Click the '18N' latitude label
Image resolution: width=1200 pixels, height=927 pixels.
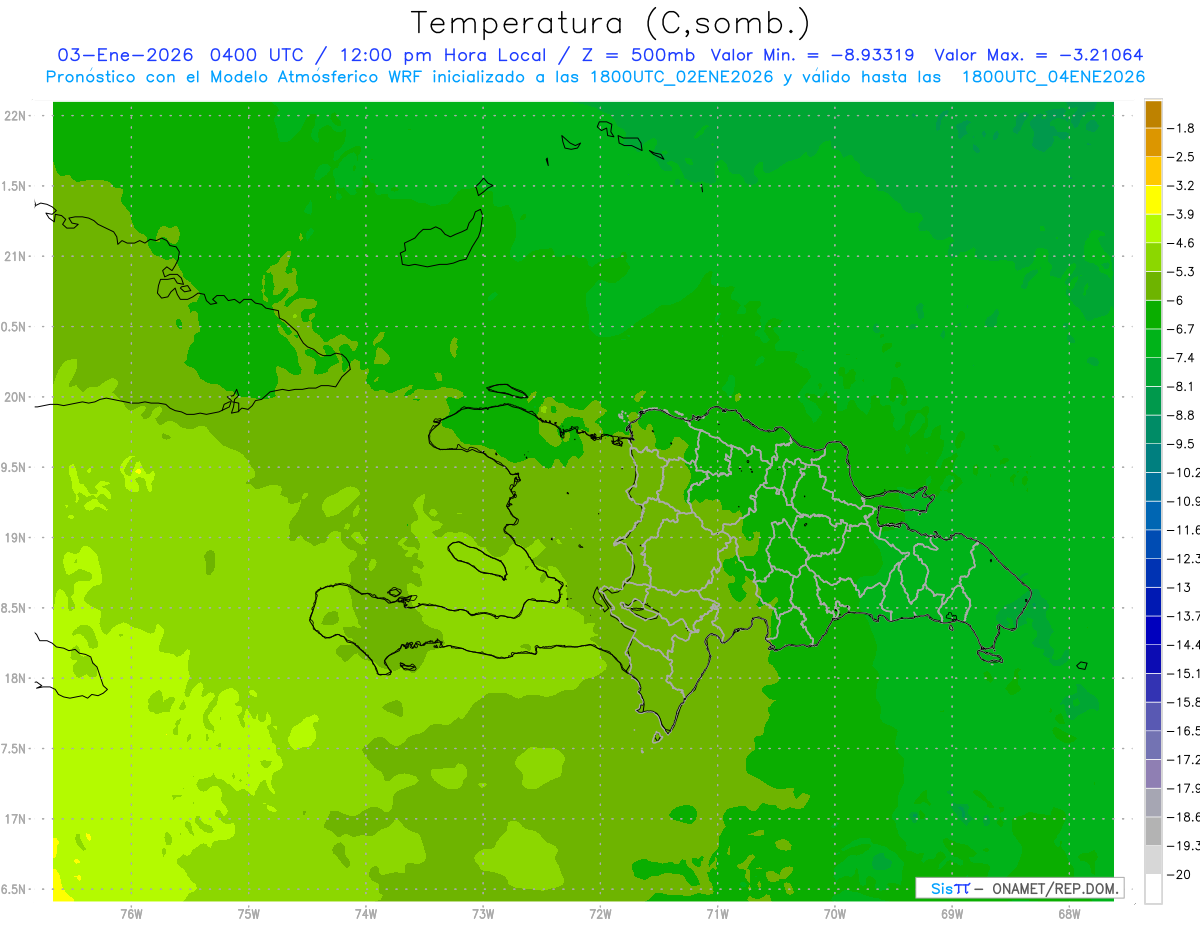click(x=15, y=678)
